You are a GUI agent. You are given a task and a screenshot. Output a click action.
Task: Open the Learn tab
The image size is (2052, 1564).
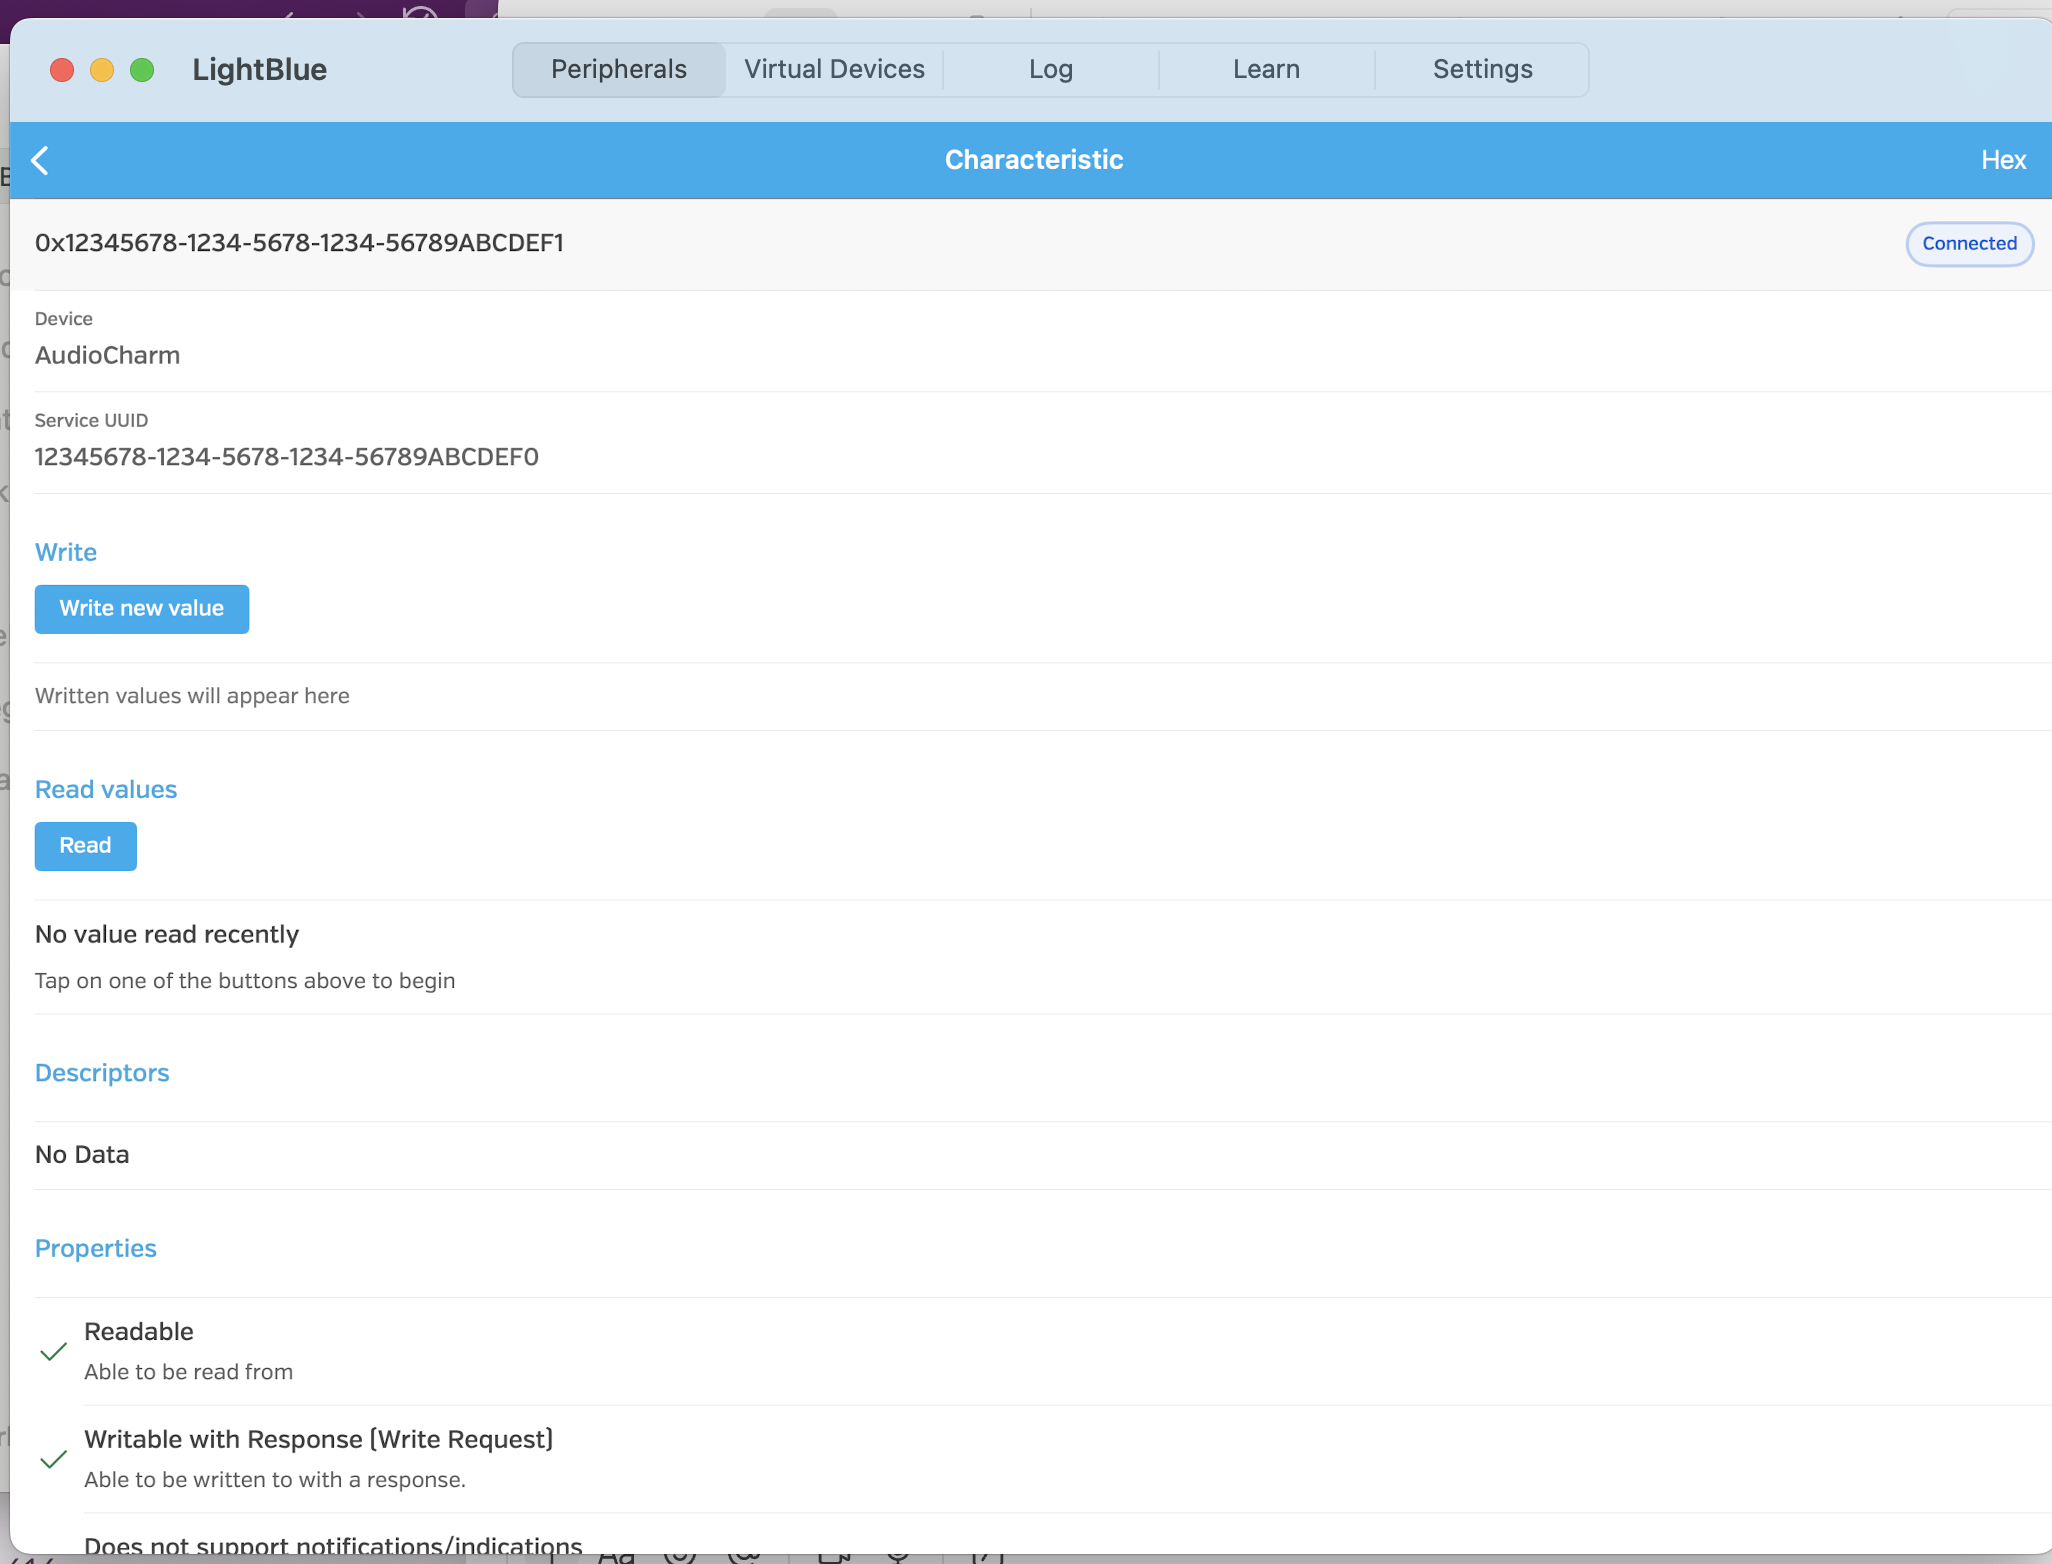click(x=1266, y=69)
